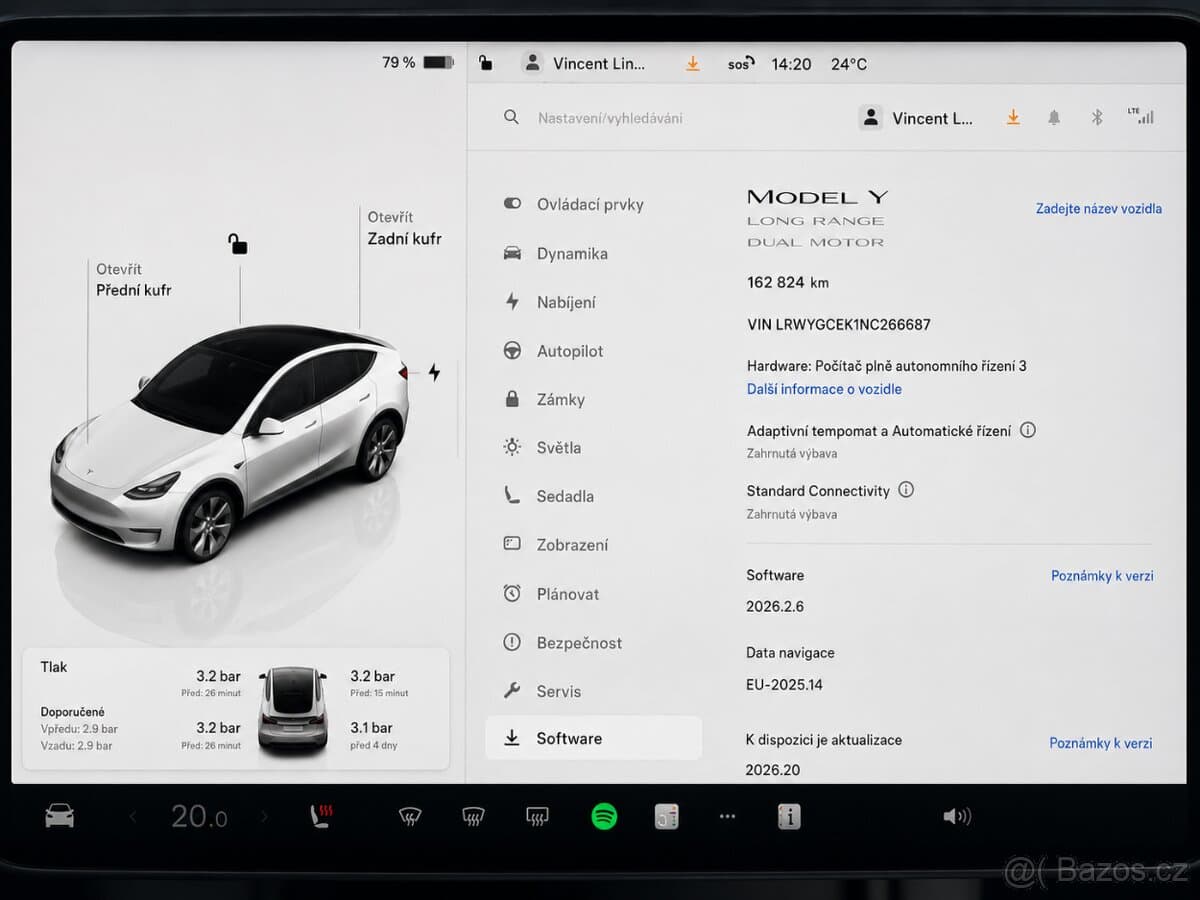The width and height of the screenshot is (1200, 900).
Task: Select Zámky locks menu
Action: (593, 399)
